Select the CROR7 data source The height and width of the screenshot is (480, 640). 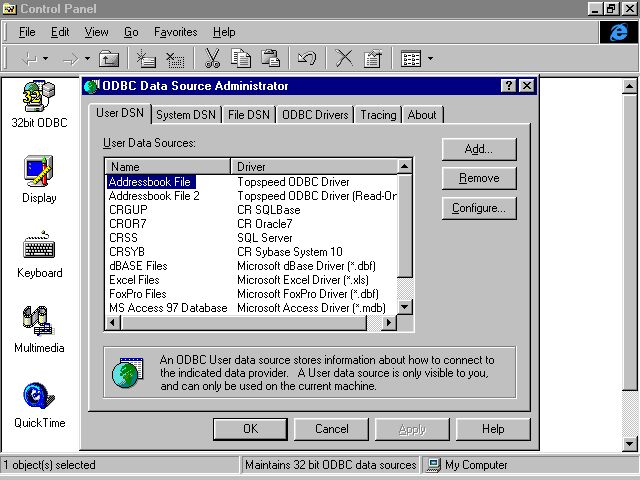tap(127, 224)
